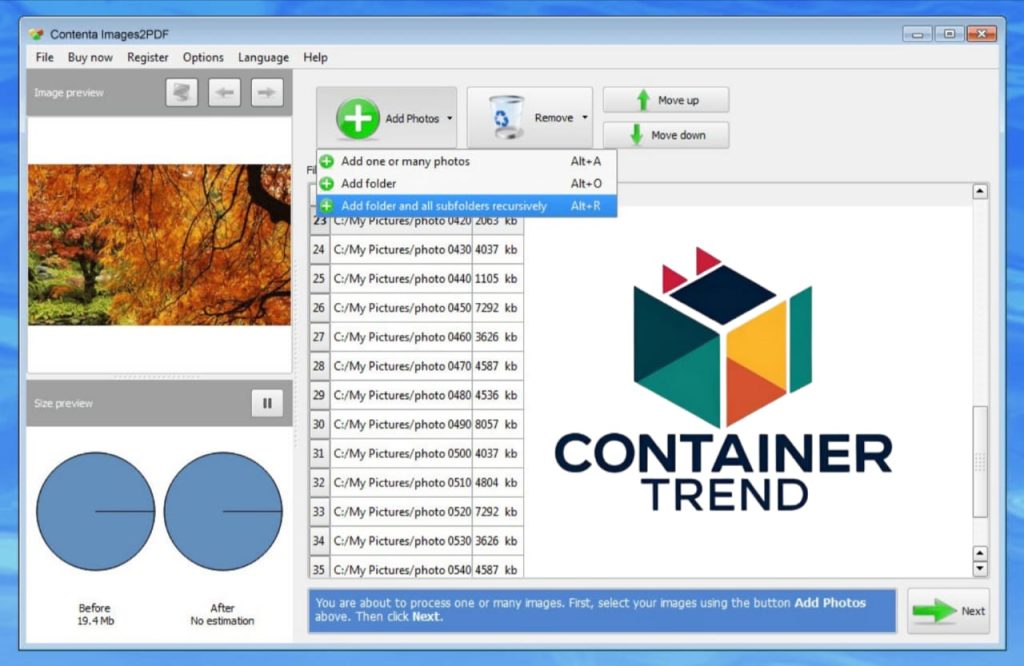Click row number 30 header
The height and width of the screenshot is (666, 1024).
[x=319, y=424]
